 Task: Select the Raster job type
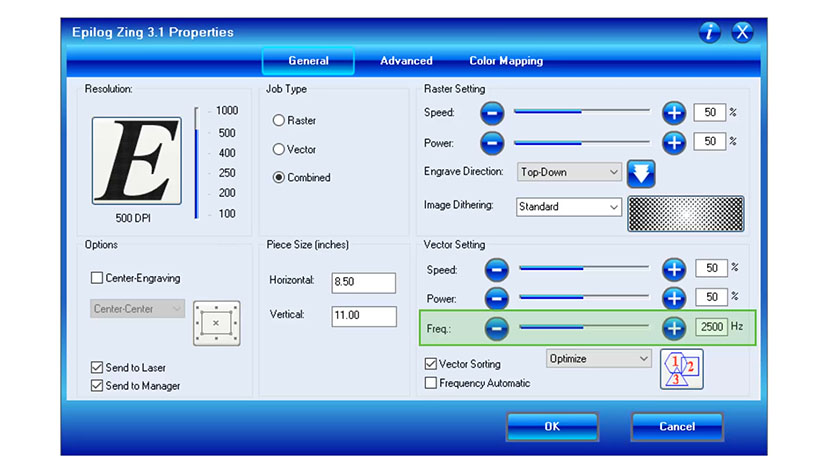279,121
